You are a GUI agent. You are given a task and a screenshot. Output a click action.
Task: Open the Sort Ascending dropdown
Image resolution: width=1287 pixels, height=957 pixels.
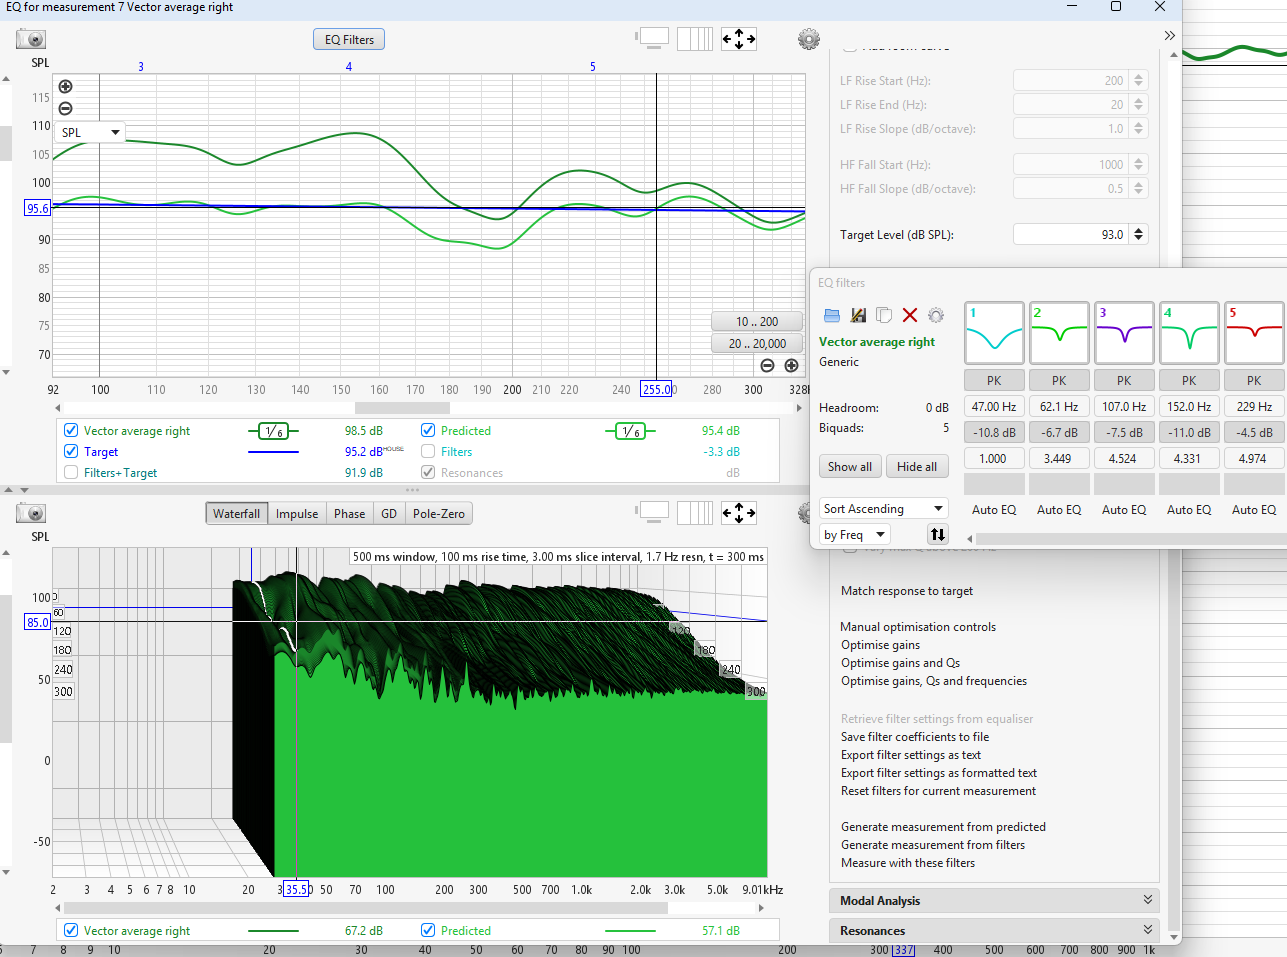(884, 508)
